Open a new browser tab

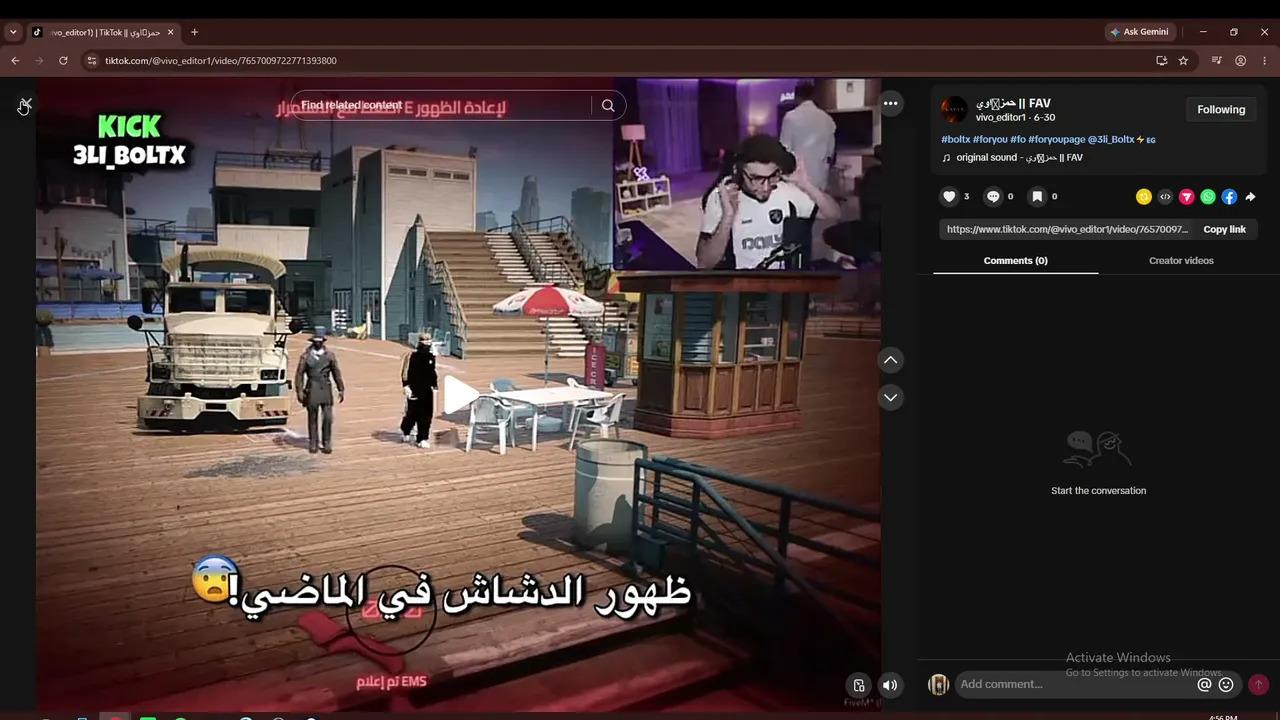194,32
